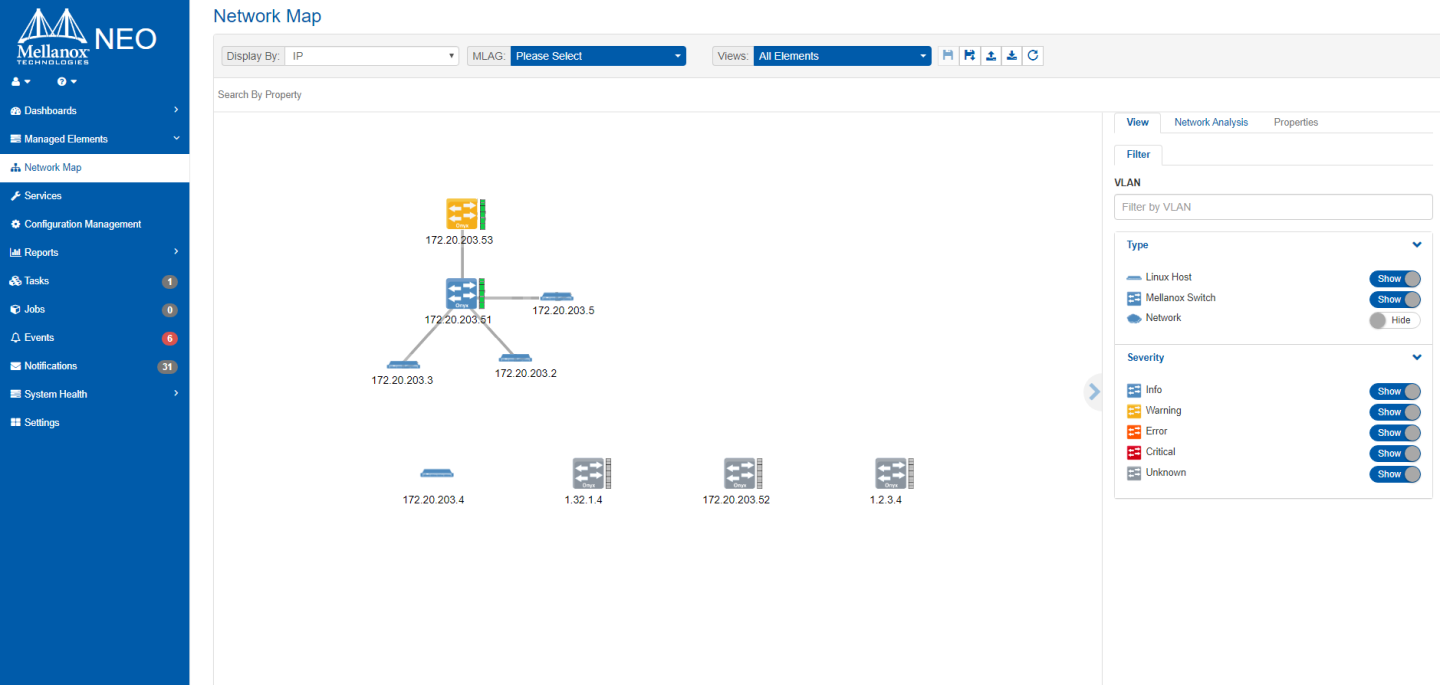Image resolution: width=1440 pixels, height=685 pixels.
Task: Open the help question mark menu
Action: (x=67, y=81)
